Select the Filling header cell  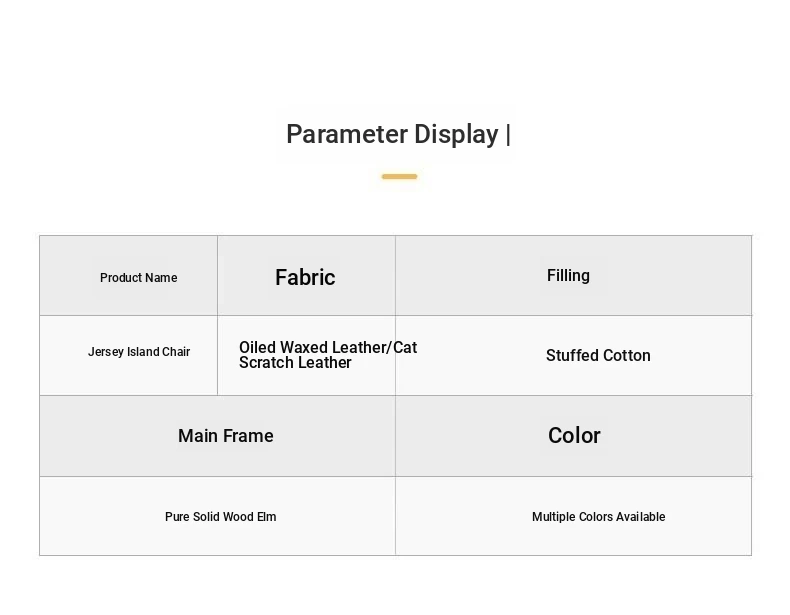[573, 276]
